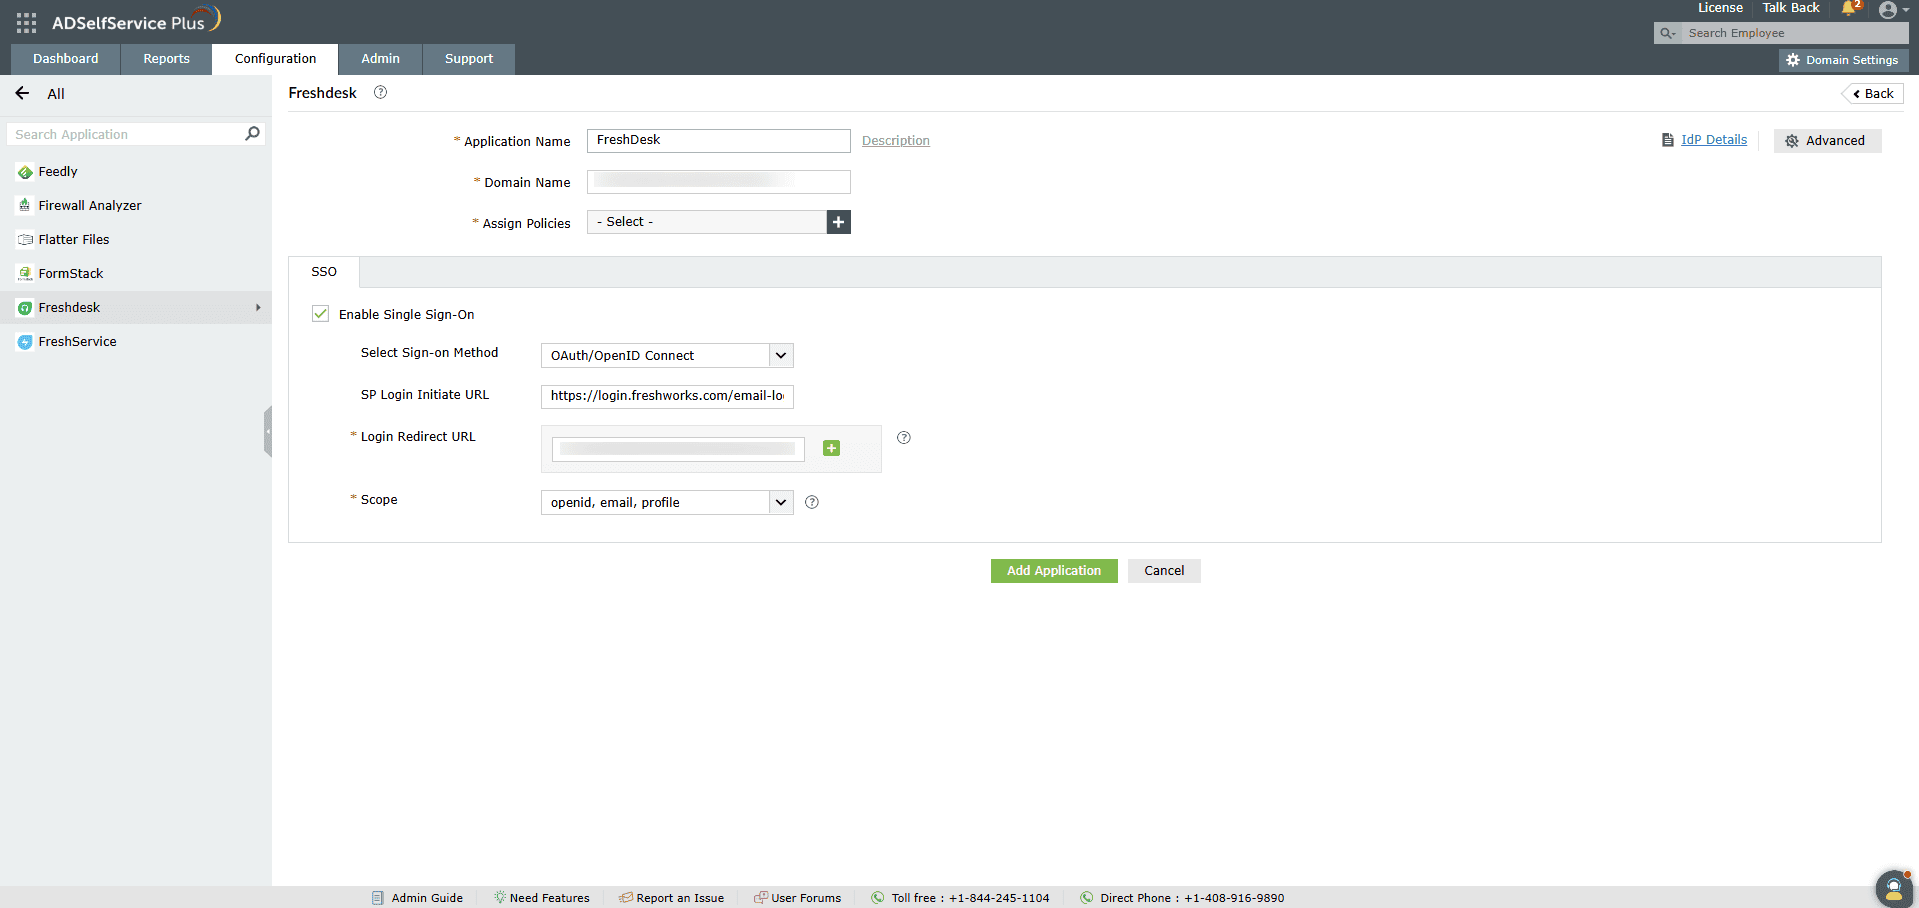Select Feedly from the application list

tap(57, 171)
